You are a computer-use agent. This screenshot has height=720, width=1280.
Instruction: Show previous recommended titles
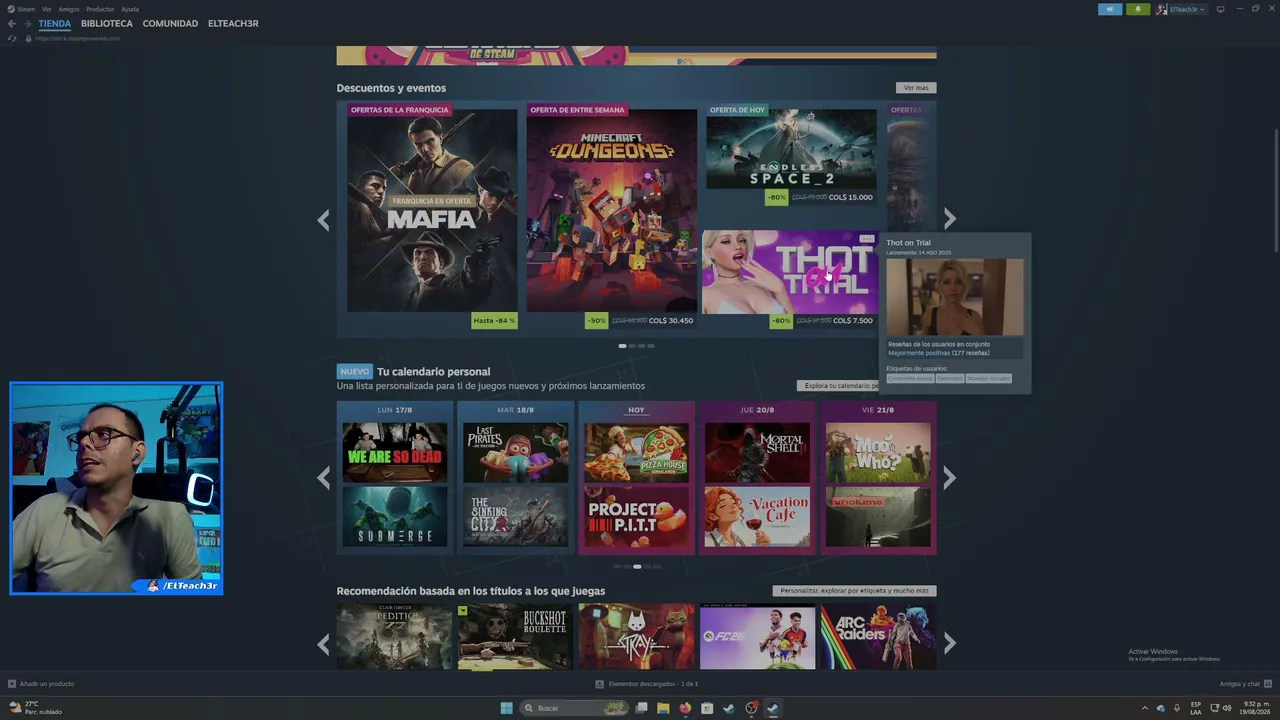pyautogui.click(x=323, y=644)
